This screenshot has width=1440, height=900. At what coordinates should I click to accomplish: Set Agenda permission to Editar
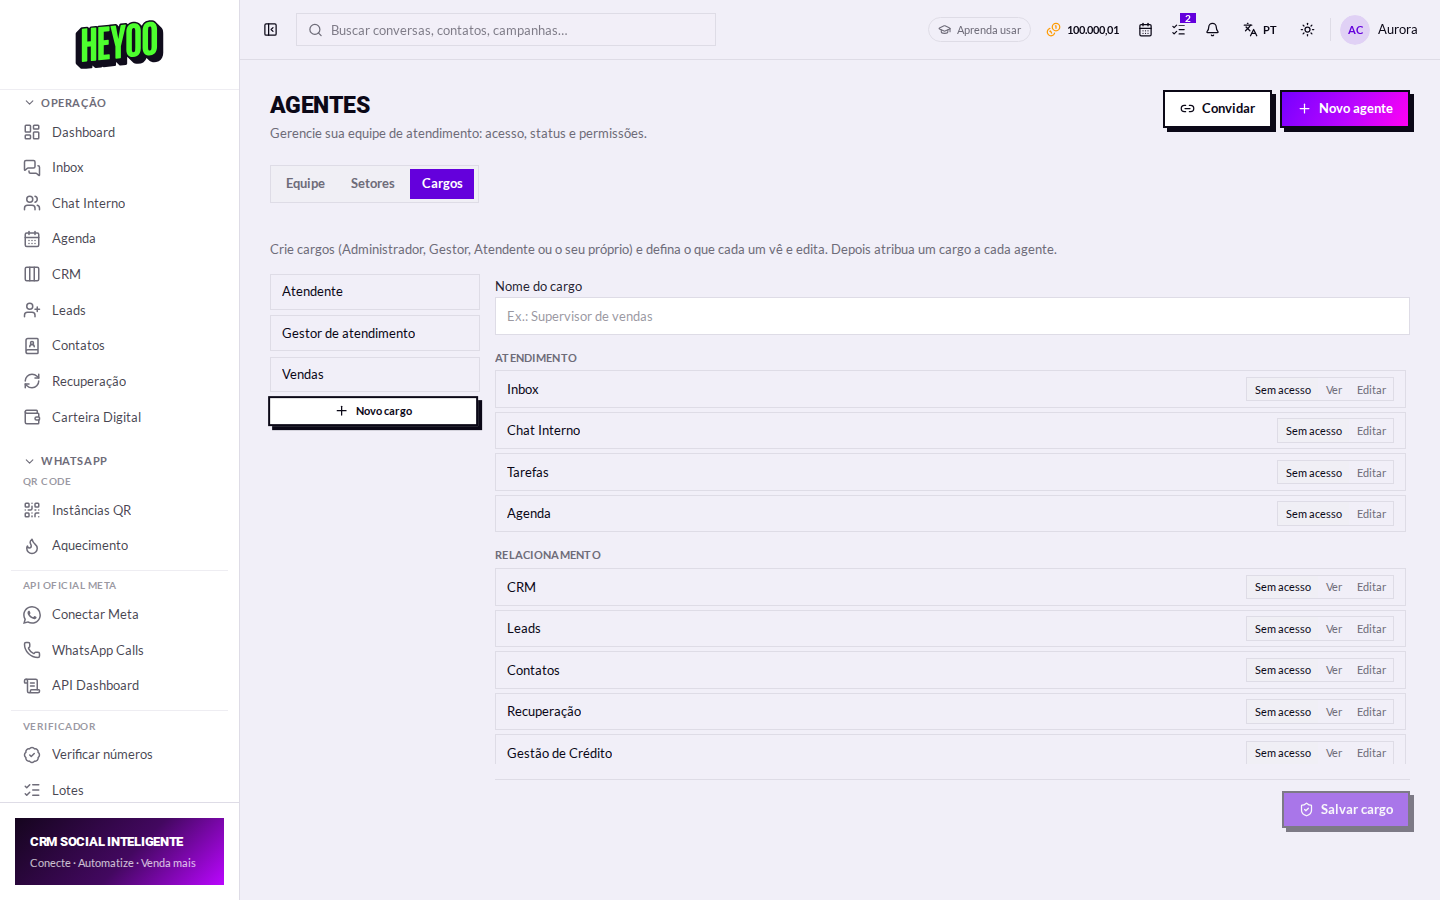(1371, 514)
